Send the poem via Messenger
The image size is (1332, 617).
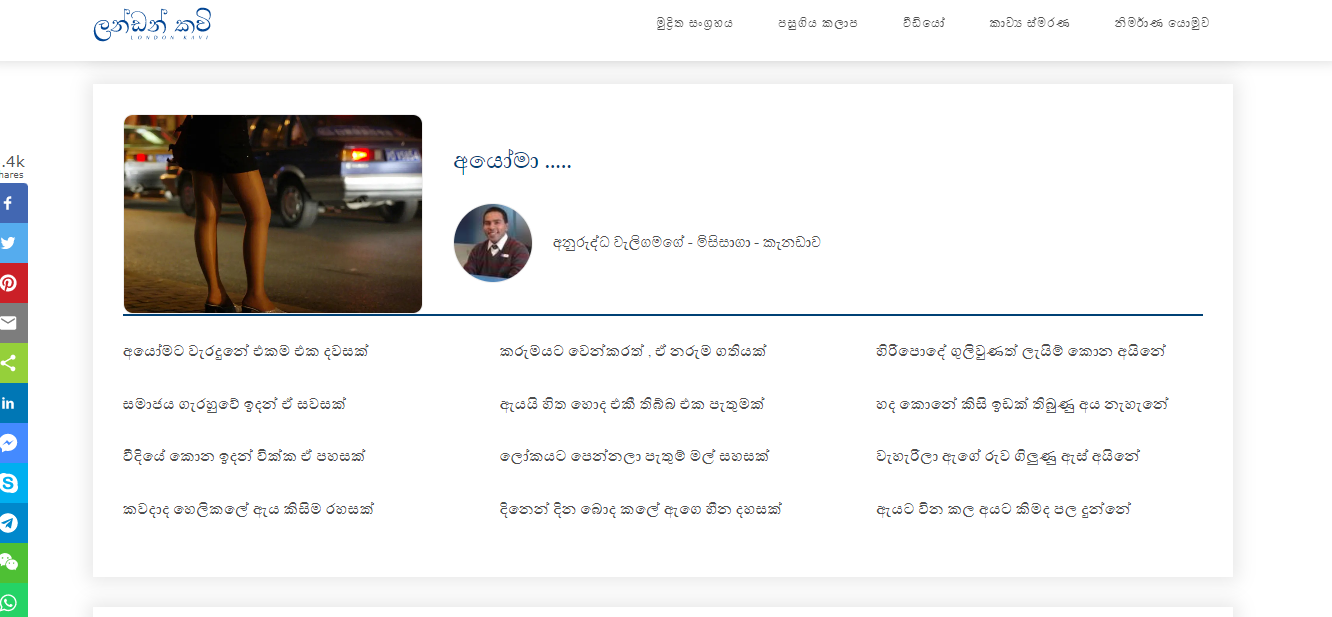(x=13, y=443)
